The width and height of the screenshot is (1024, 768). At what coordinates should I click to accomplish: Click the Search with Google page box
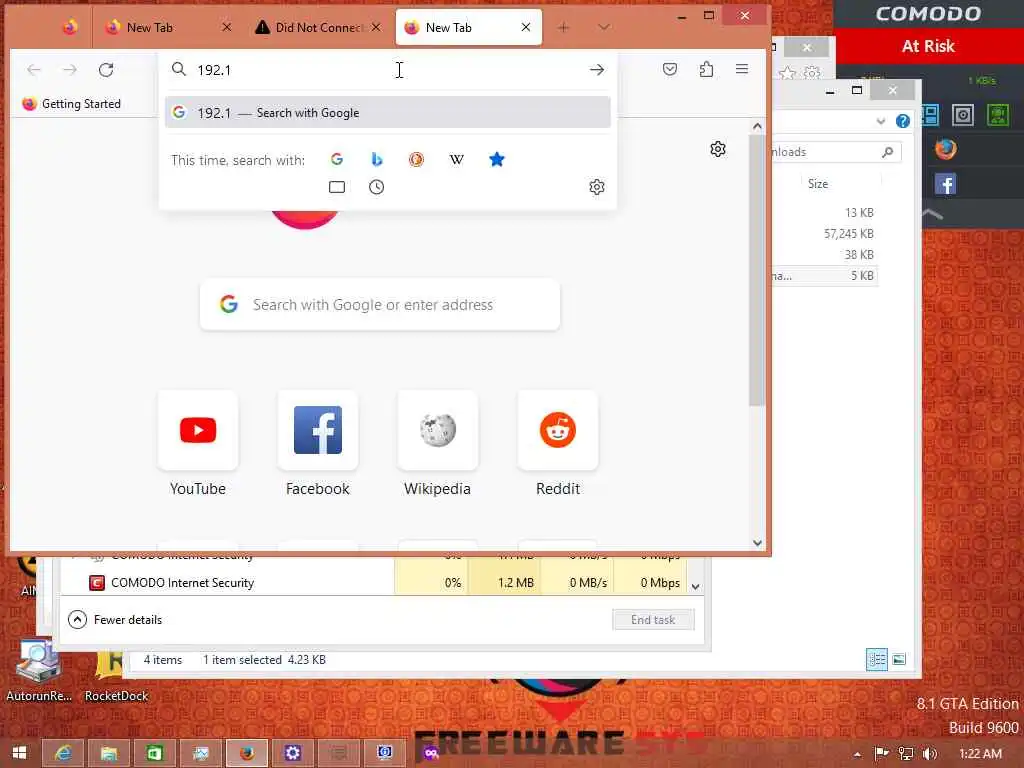379,304
